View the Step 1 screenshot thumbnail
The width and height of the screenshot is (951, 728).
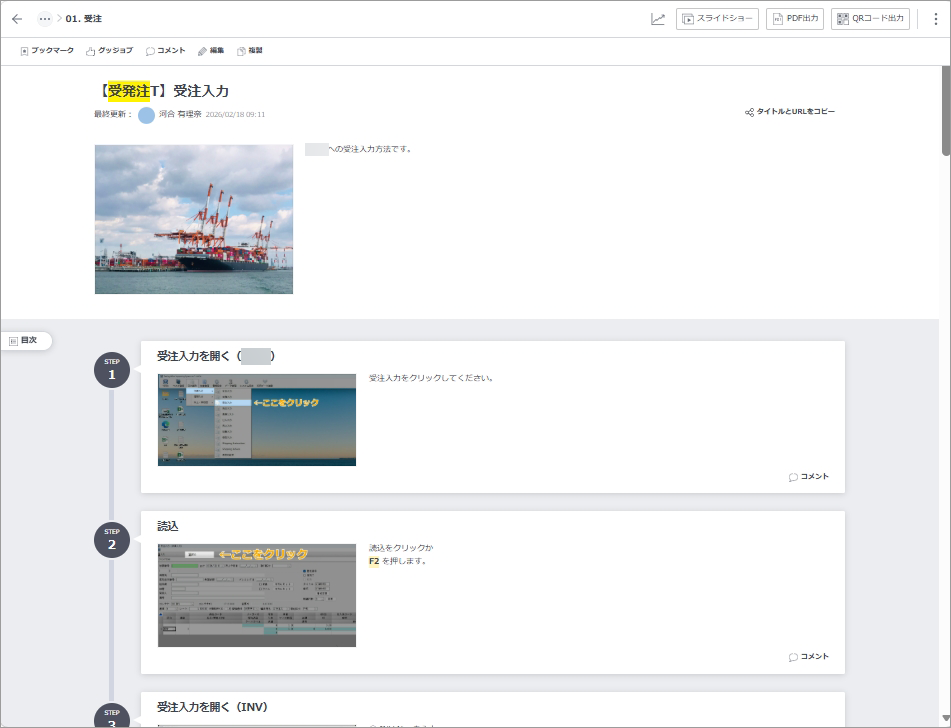257,420
